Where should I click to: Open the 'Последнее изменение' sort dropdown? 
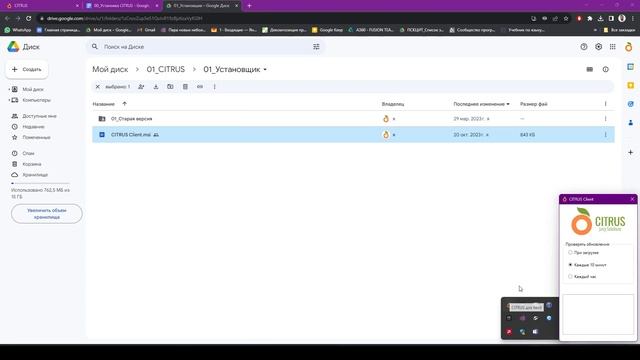tap(508, 104)
